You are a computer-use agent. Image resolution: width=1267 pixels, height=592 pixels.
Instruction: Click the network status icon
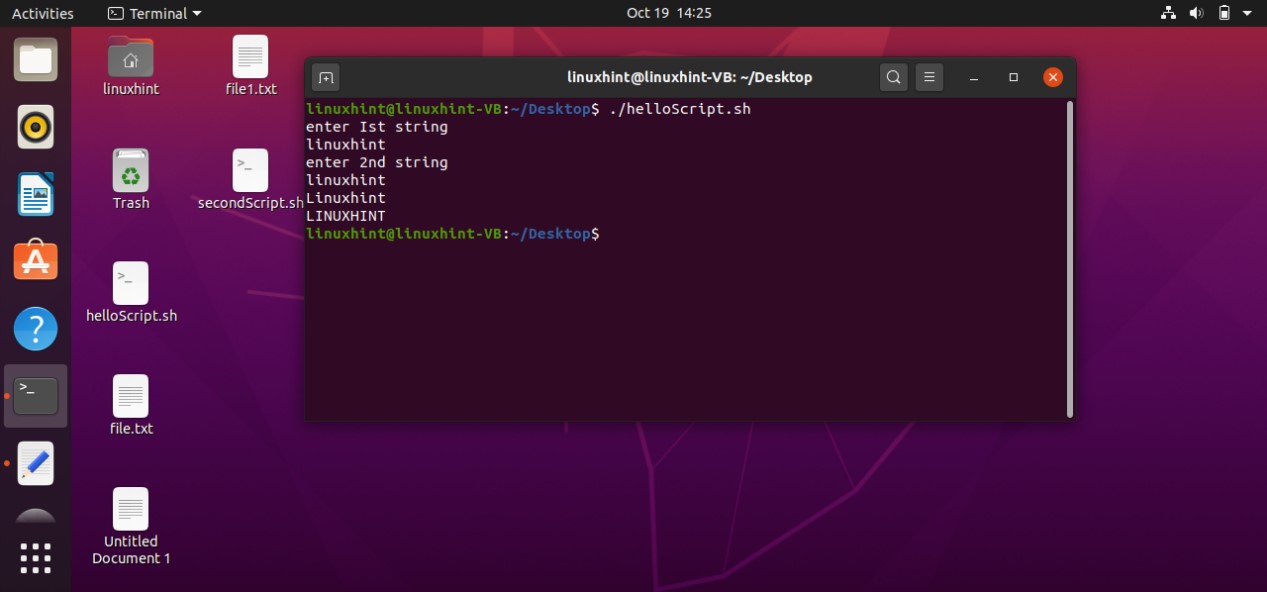click(1168, 13)
